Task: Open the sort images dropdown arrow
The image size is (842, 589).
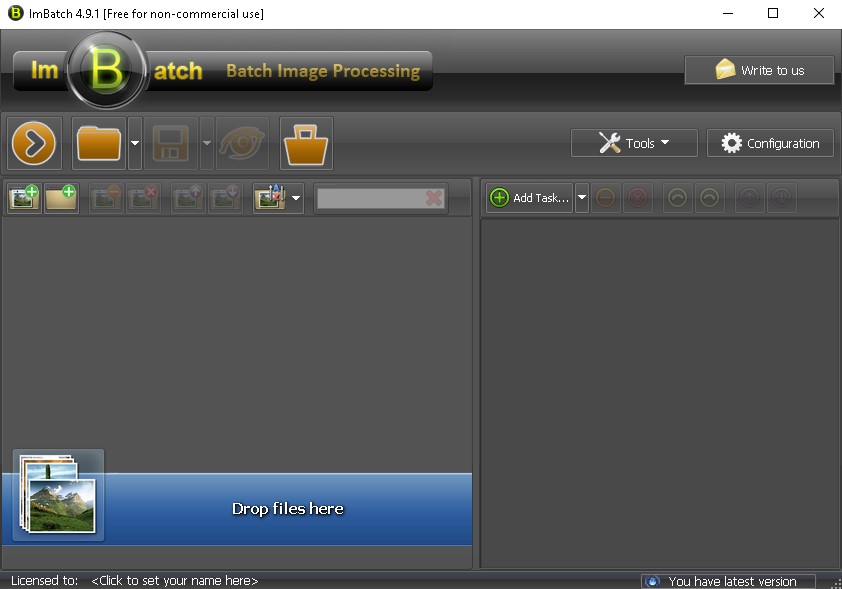Action: (x=296, y=198)
